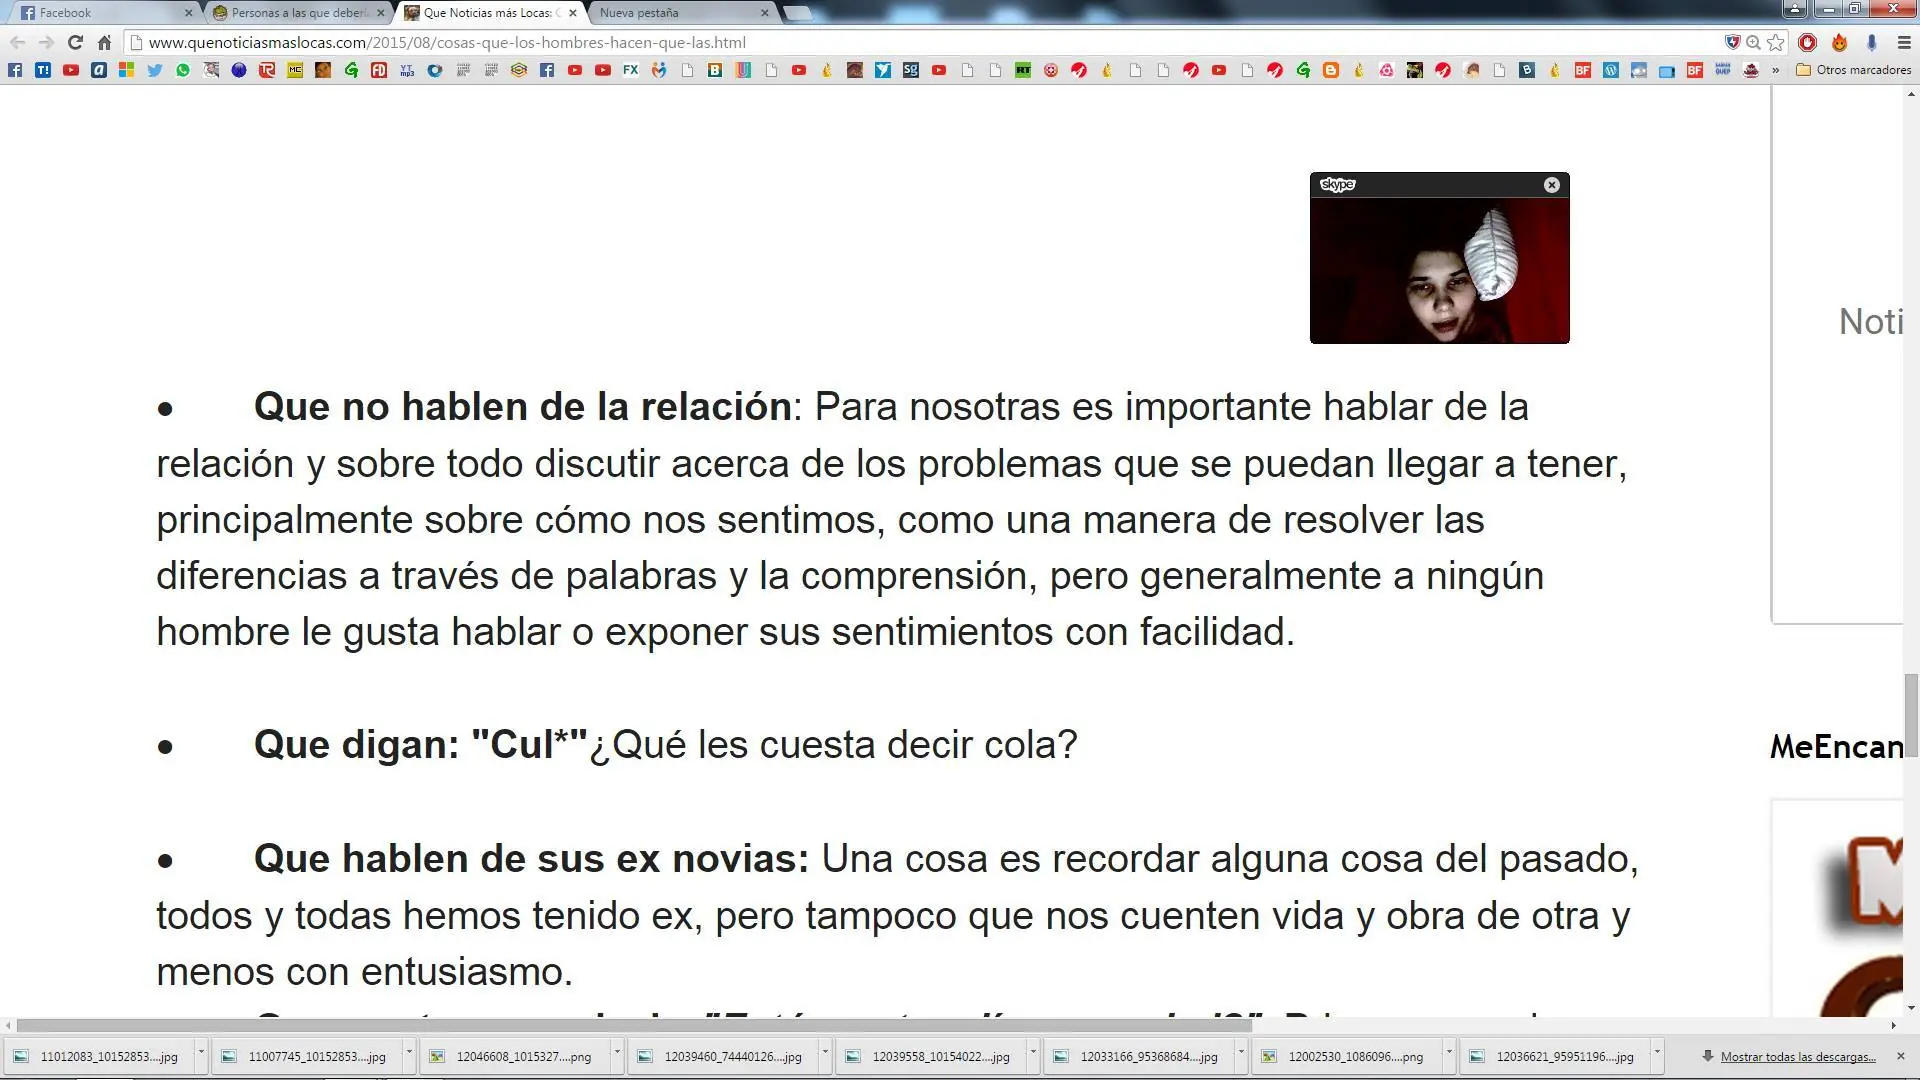Screen dimensions: 1920x1080
Task: Open the WordPress bookmark
Action: [1611, 70]
